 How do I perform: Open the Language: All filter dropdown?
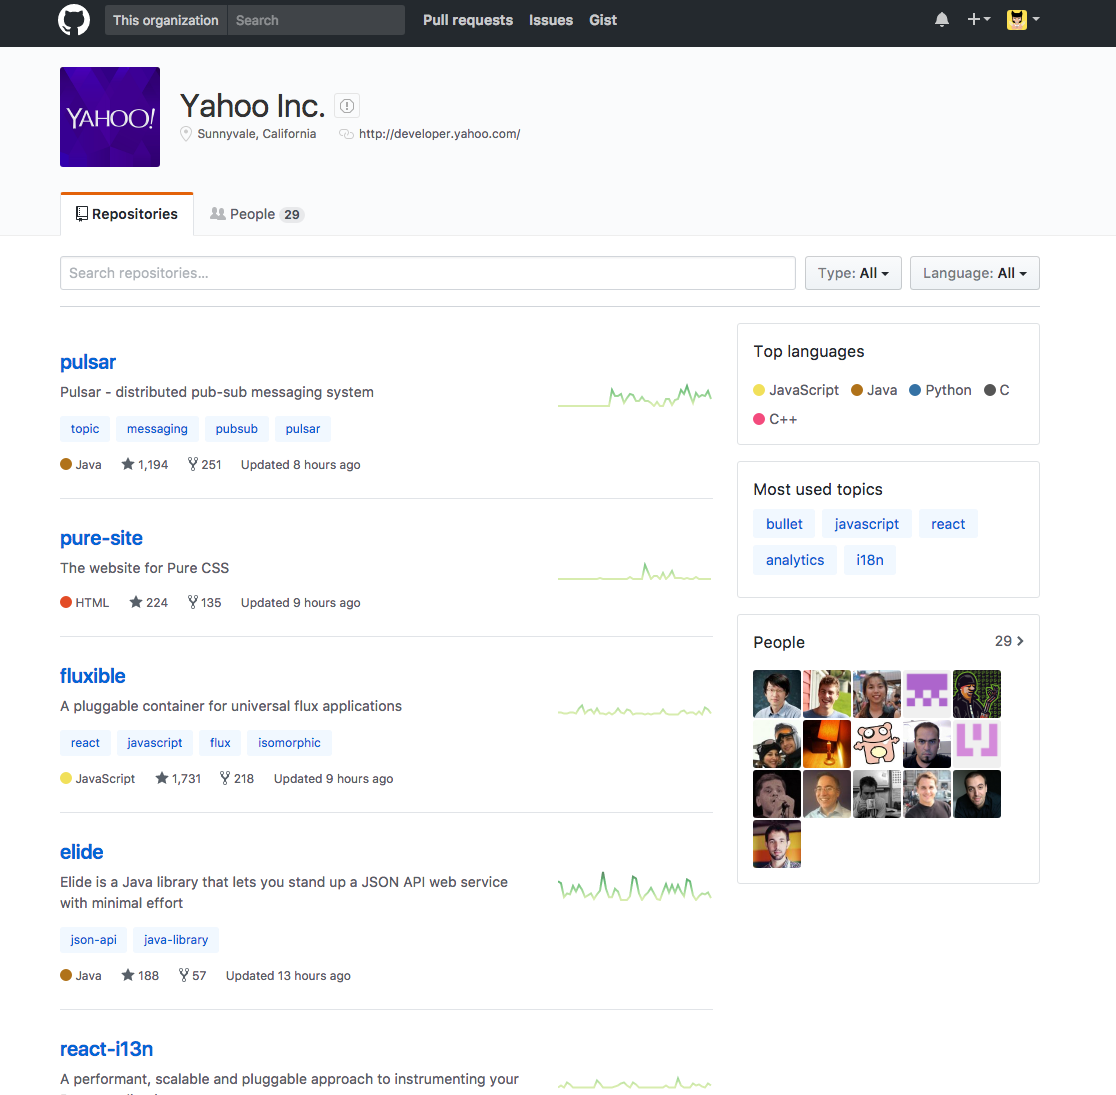point(974,273)
